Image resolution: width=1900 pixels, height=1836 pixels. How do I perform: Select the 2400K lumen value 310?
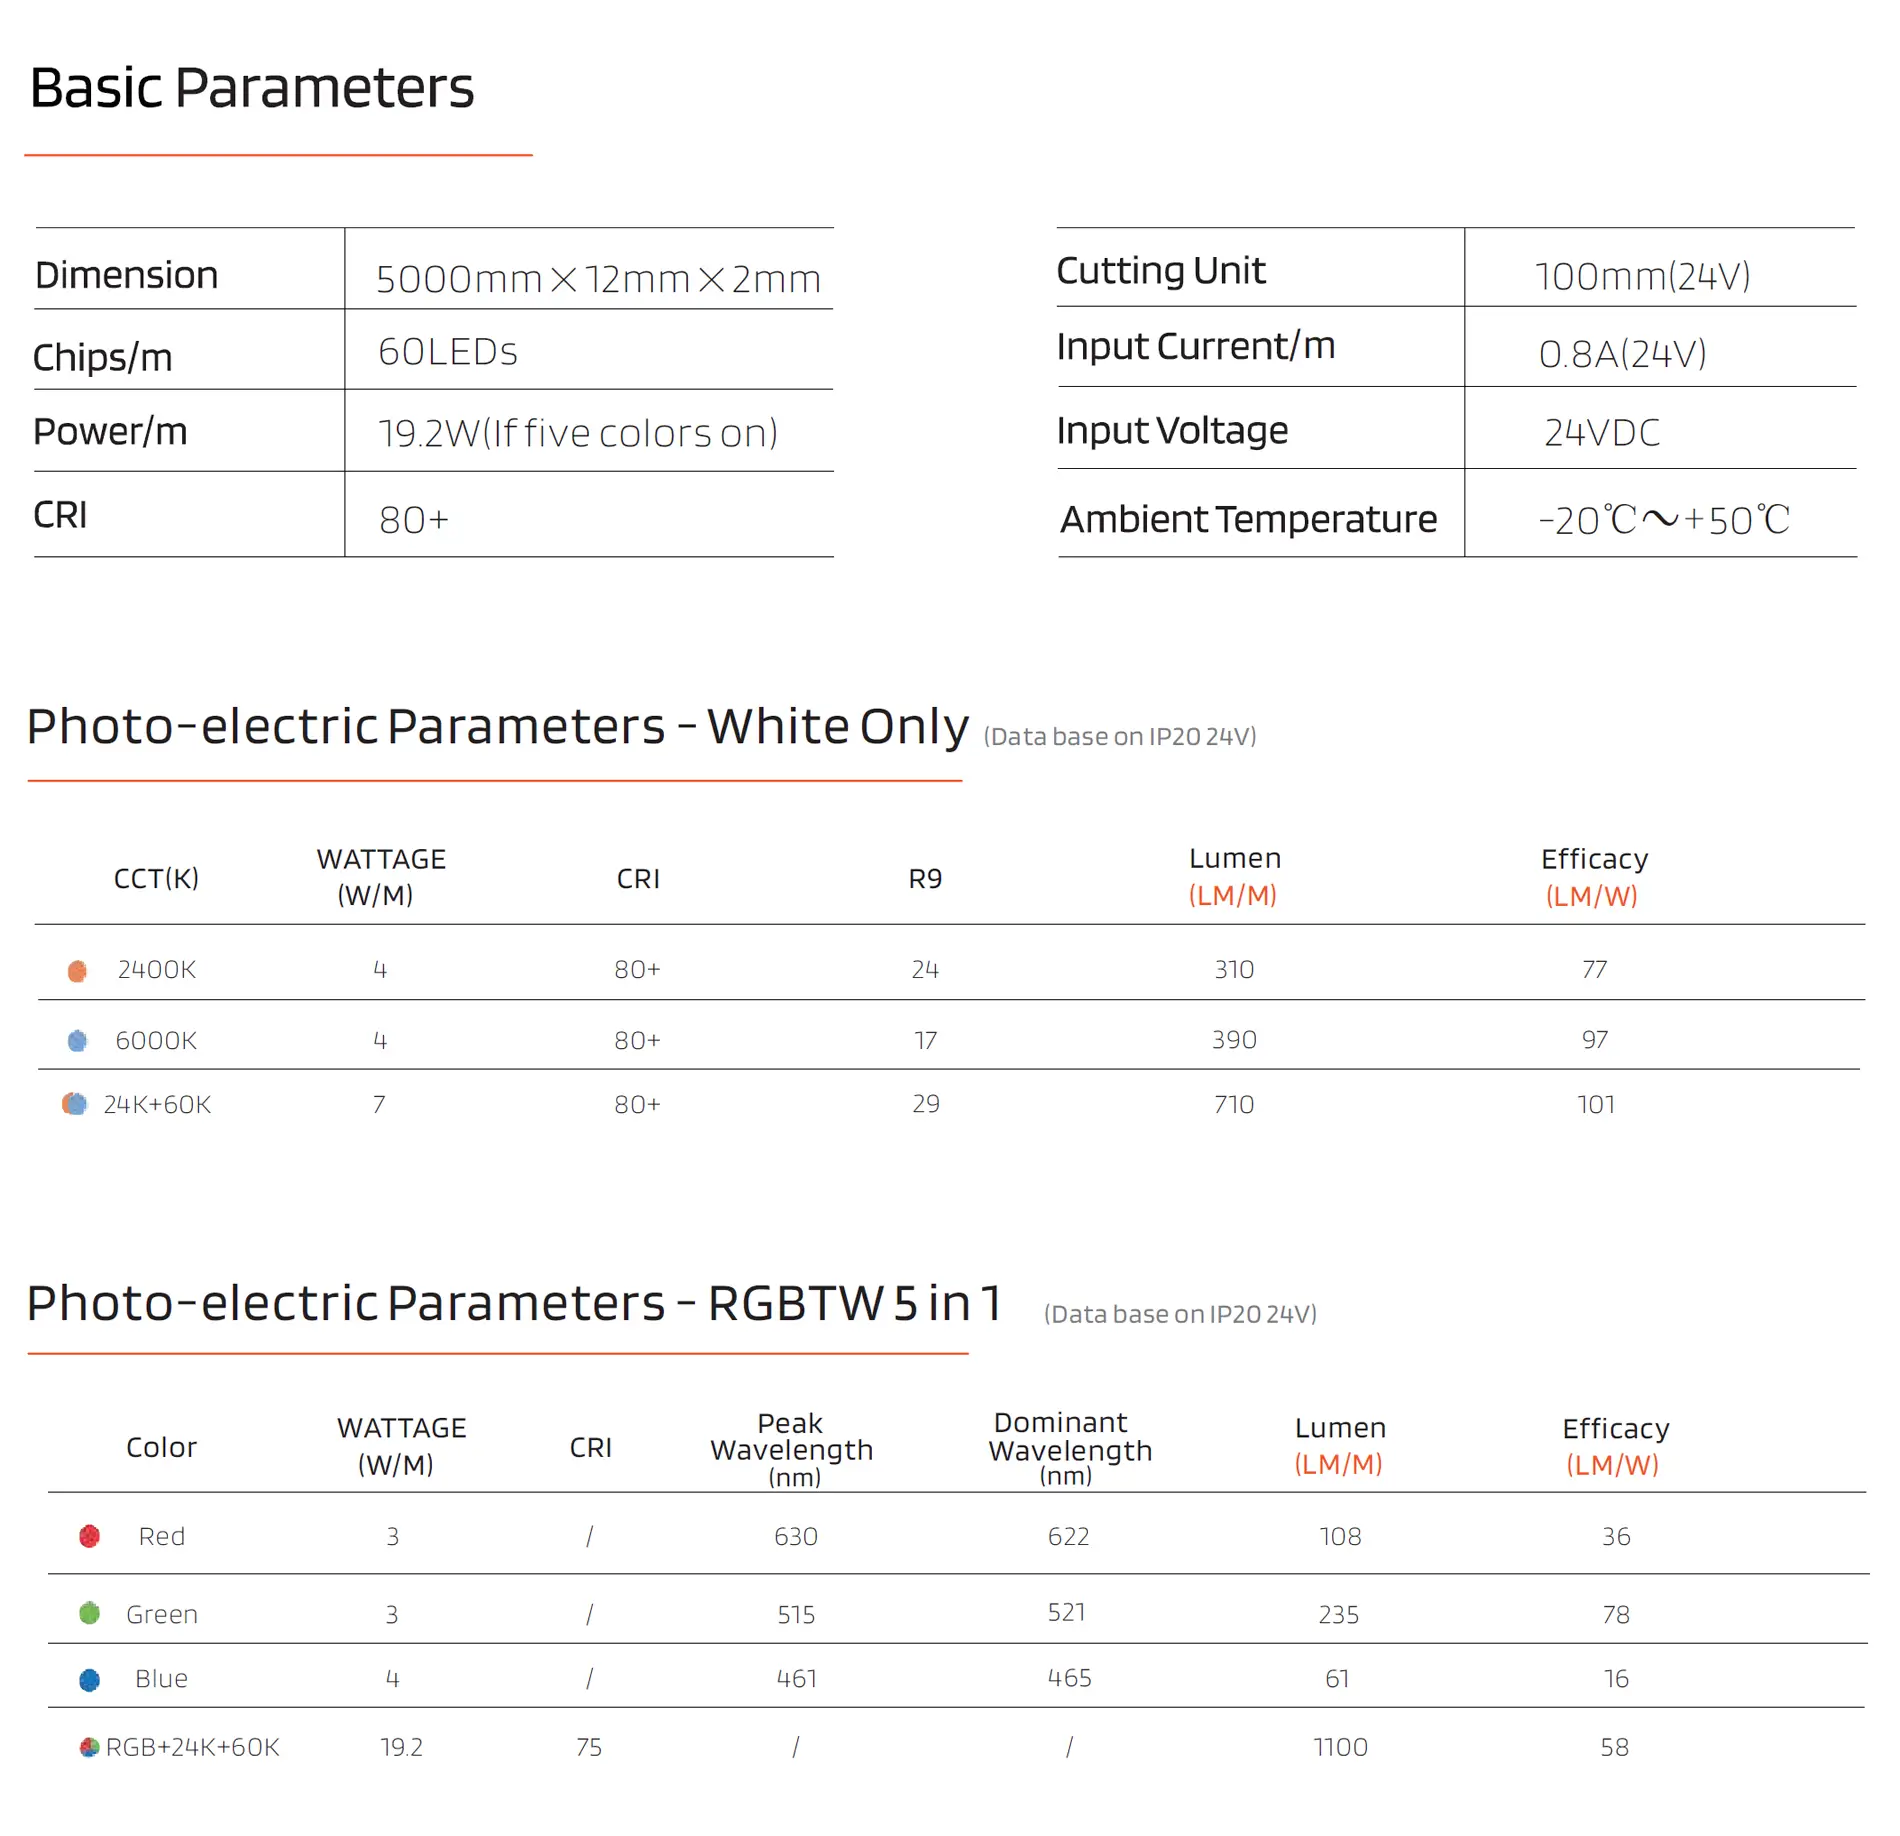[x=1234, y=970]
